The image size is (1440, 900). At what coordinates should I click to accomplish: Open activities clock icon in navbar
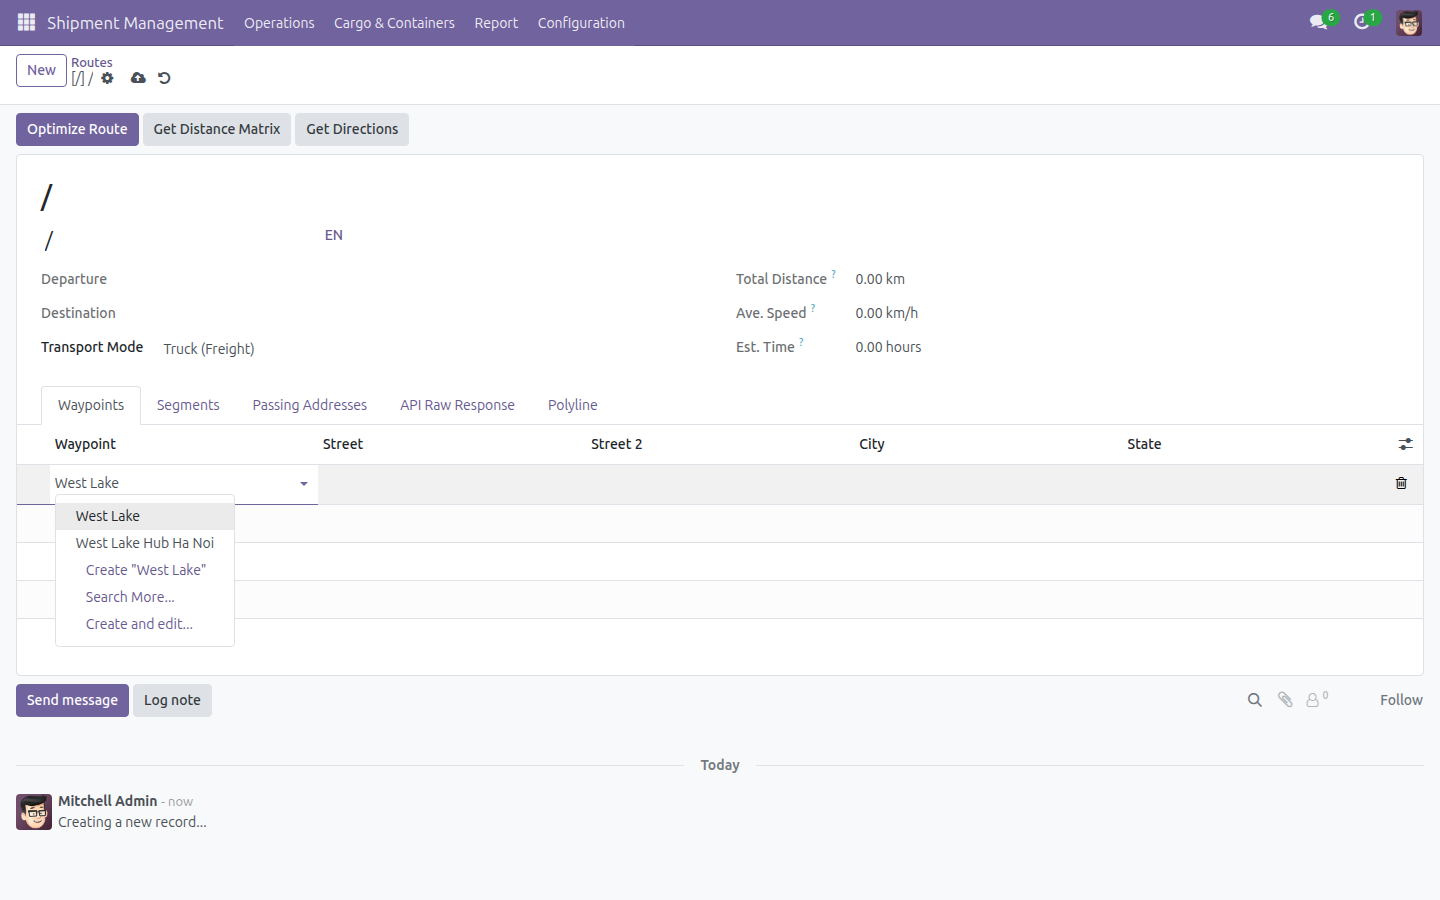coord(1361,22)
